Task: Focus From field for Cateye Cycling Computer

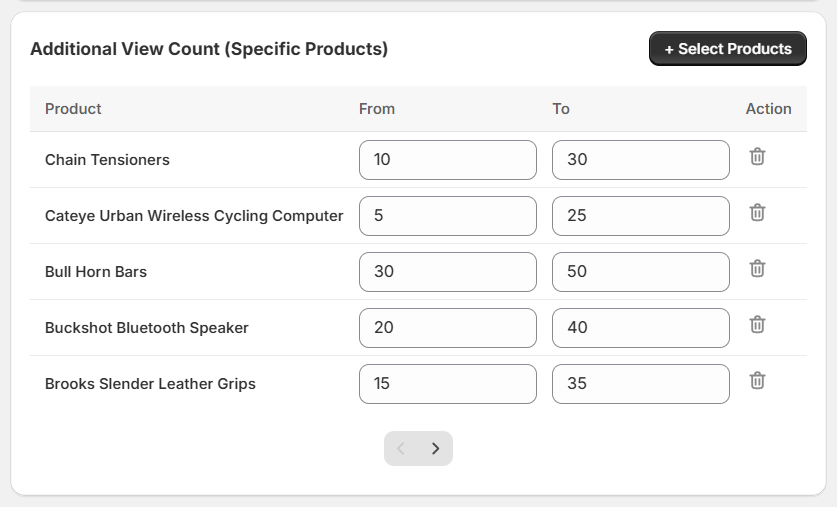Action: [447, 216]
